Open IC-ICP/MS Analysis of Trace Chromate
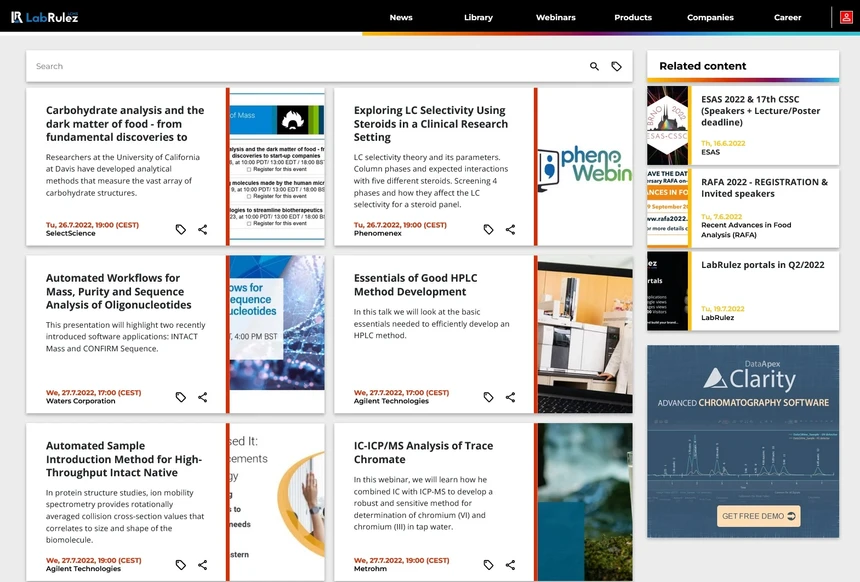 pos(423,453)
